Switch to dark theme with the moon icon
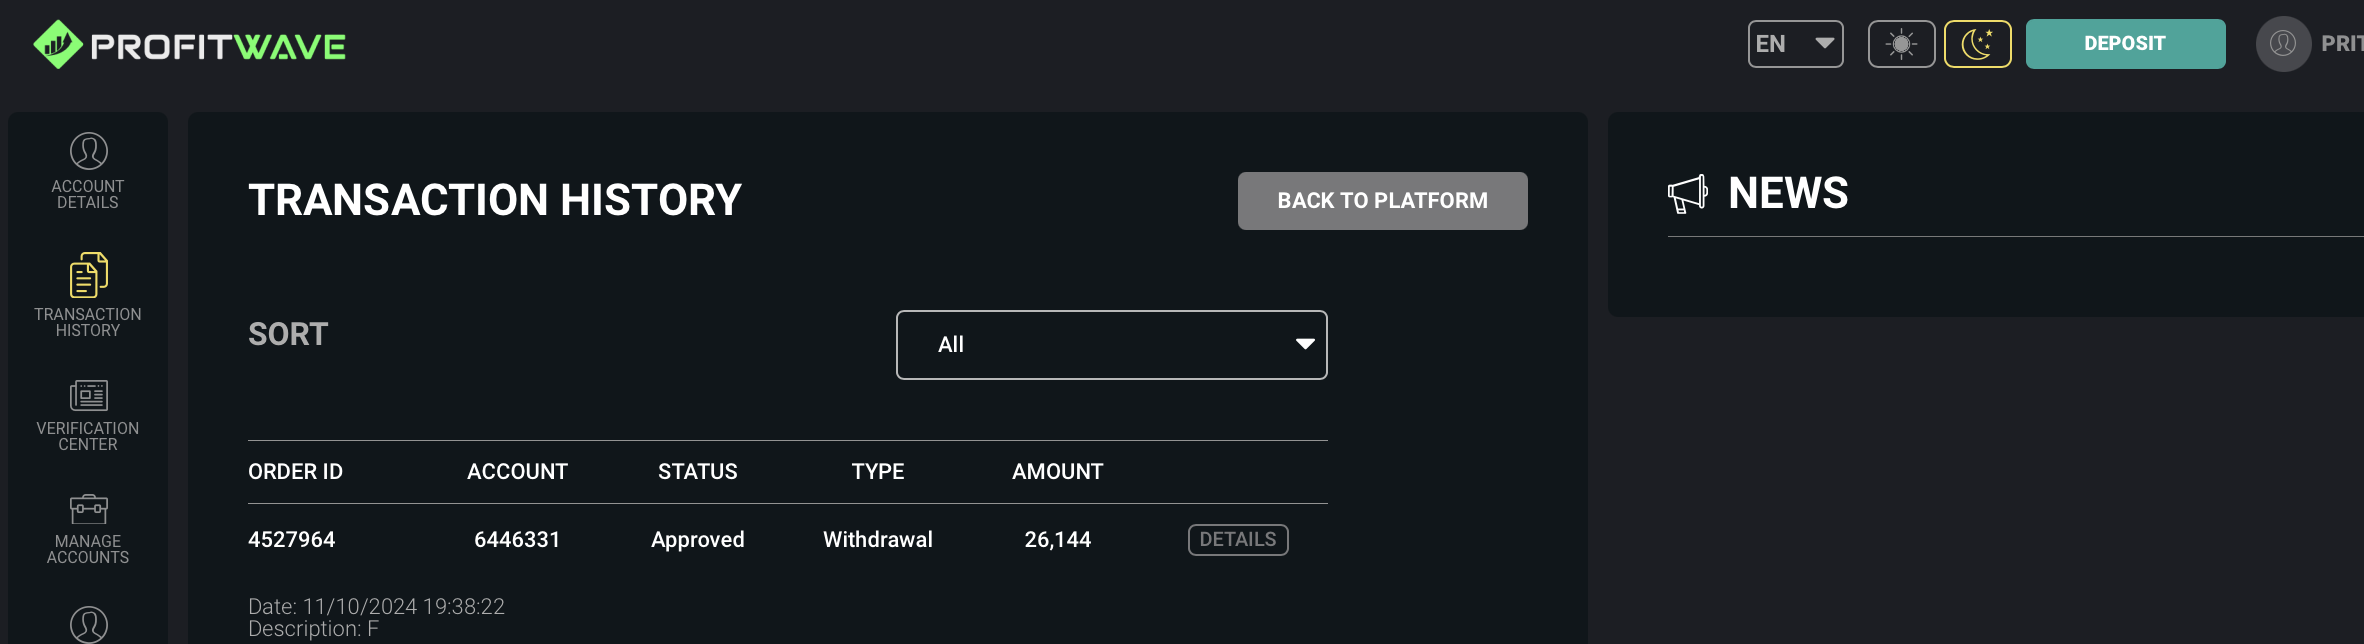The height and width of the screenshot is (644, 2364). click(1977, 44)
